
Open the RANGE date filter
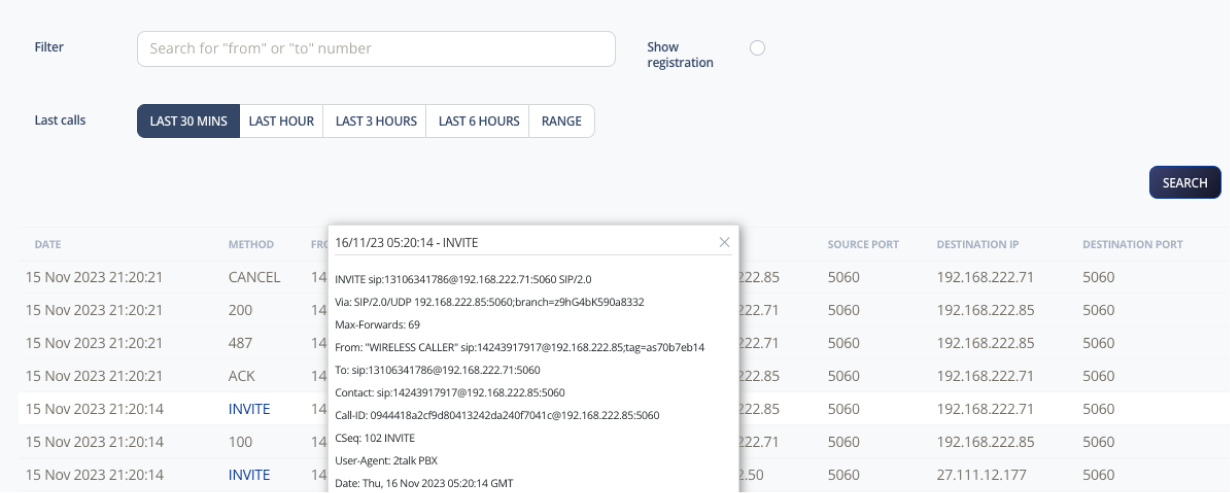[561, 121]
